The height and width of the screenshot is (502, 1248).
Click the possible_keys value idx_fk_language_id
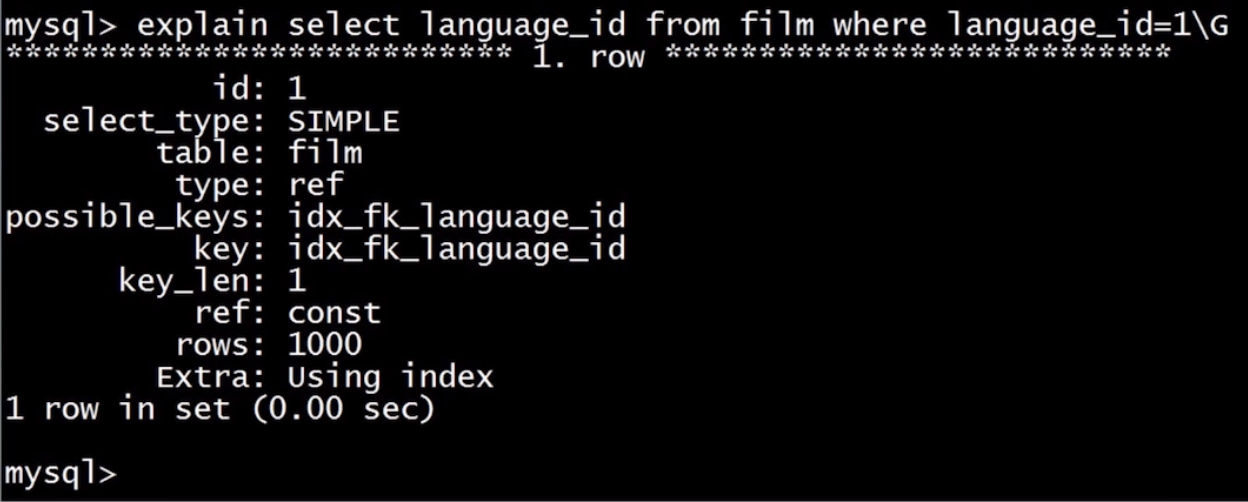(x=456, y=217)
